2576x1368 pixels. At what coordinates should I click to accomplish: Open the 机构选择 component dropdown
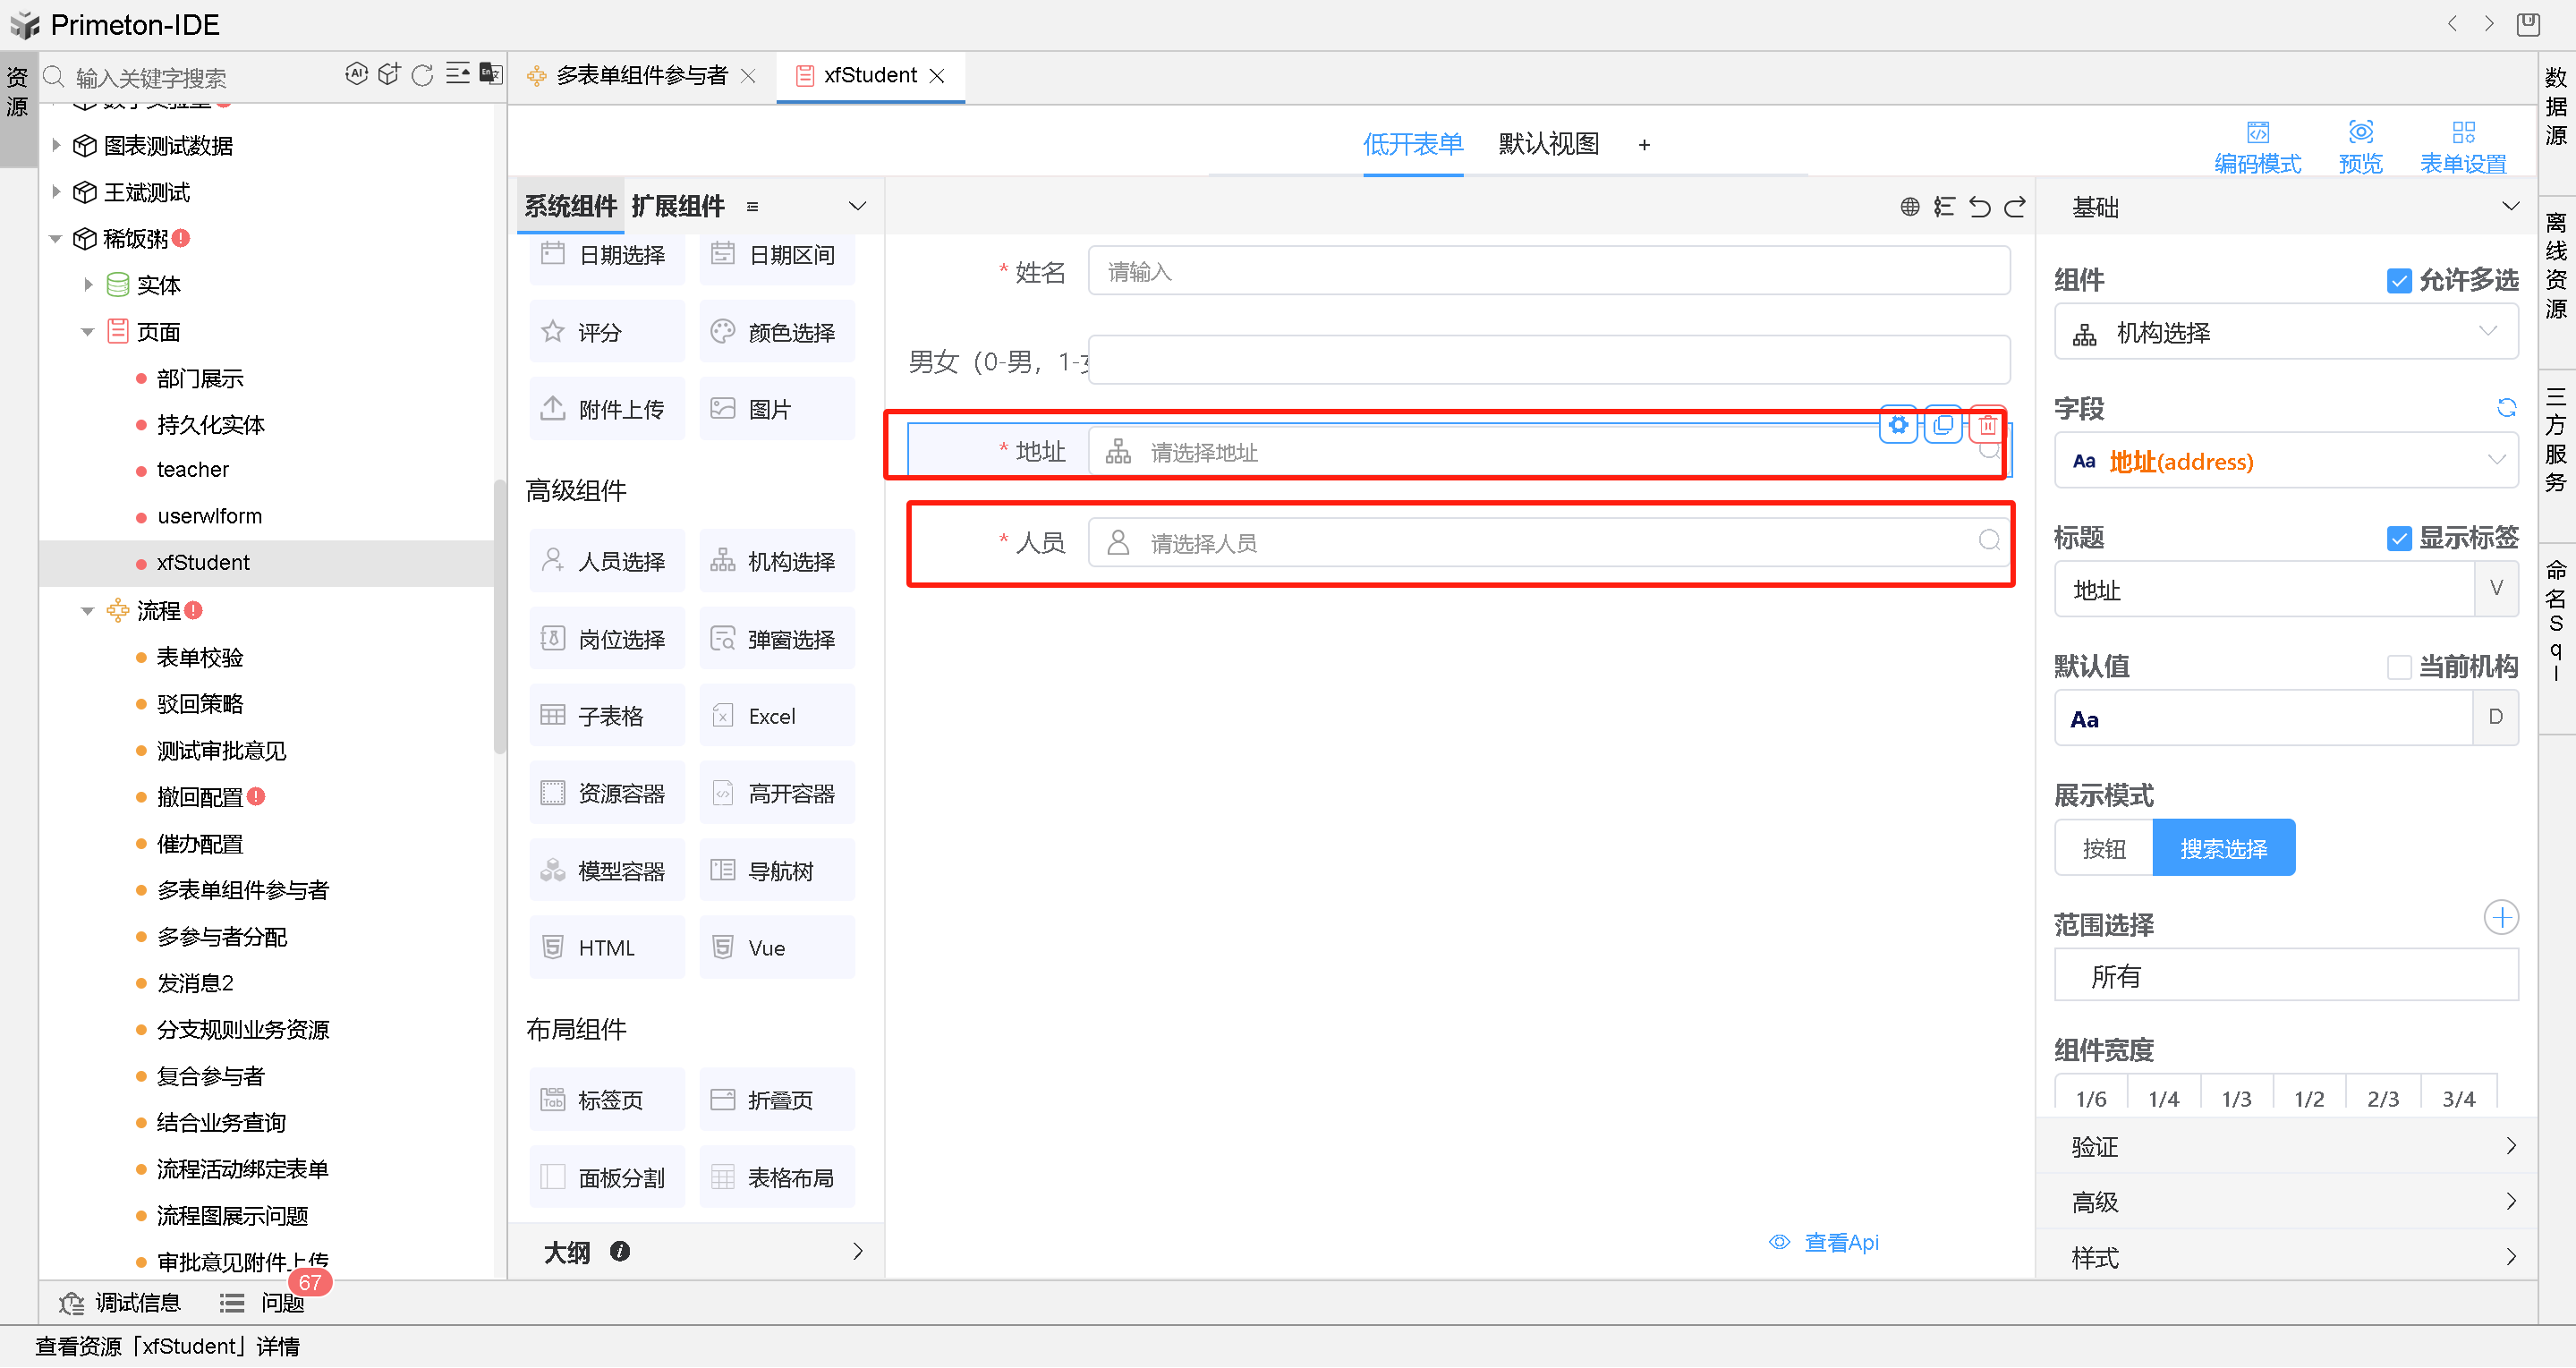tap(2285, 333)
